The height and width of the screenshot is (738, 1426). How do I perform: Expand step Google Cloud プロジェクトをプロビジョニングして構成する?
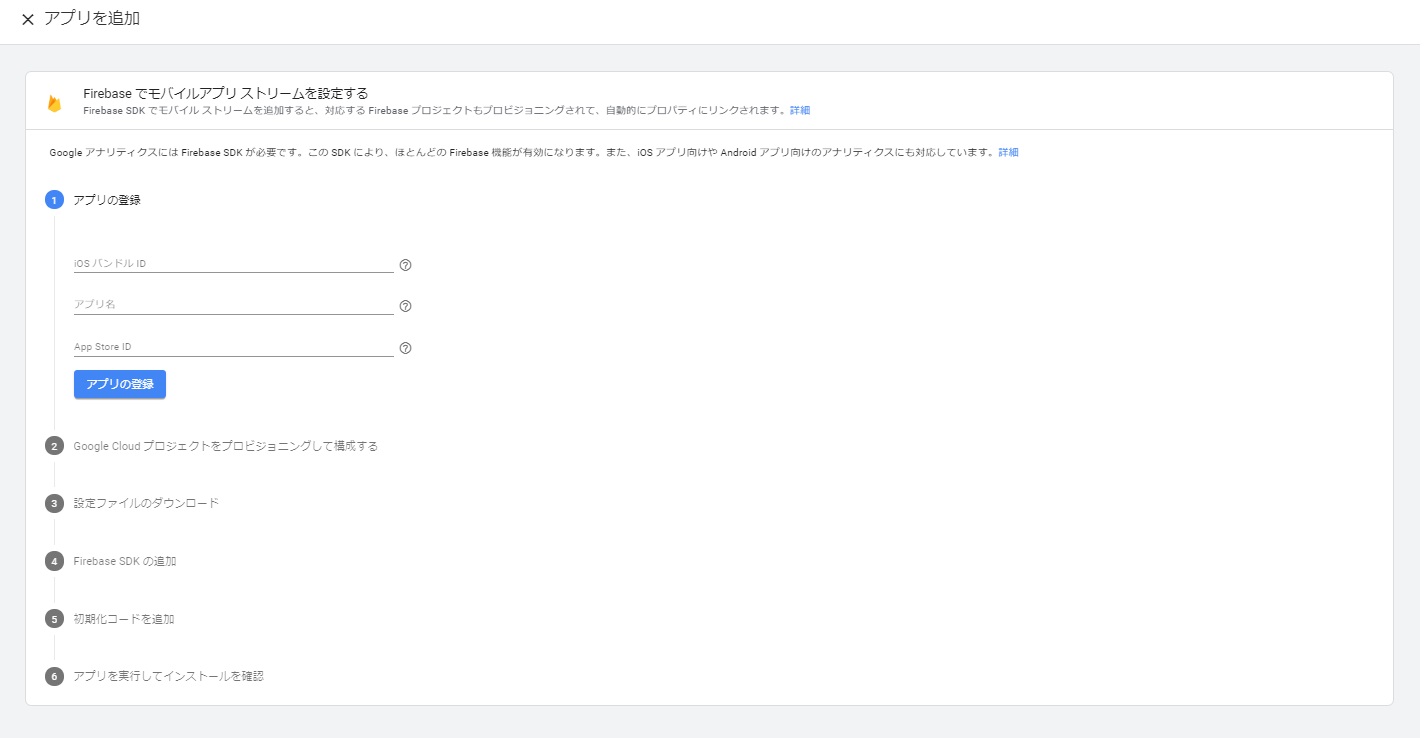coord(226,446)
